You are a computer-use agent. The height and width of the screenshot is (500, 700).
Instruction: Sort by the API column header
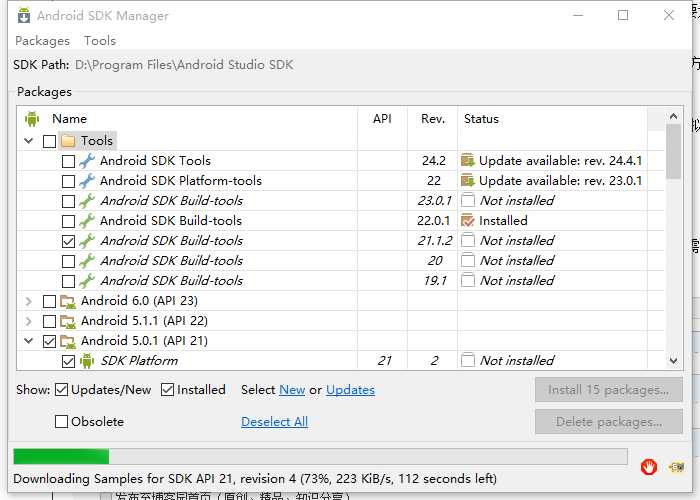click(382, 119)
